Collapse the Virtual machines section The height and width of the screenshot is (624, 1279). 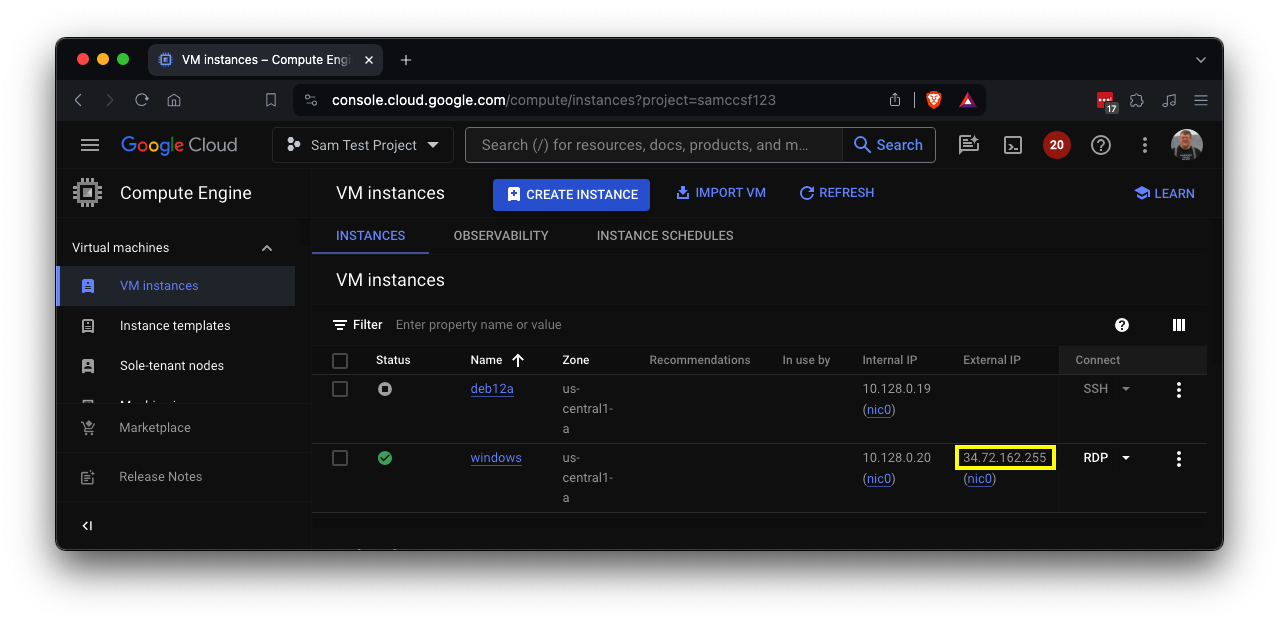click(267, 248)
